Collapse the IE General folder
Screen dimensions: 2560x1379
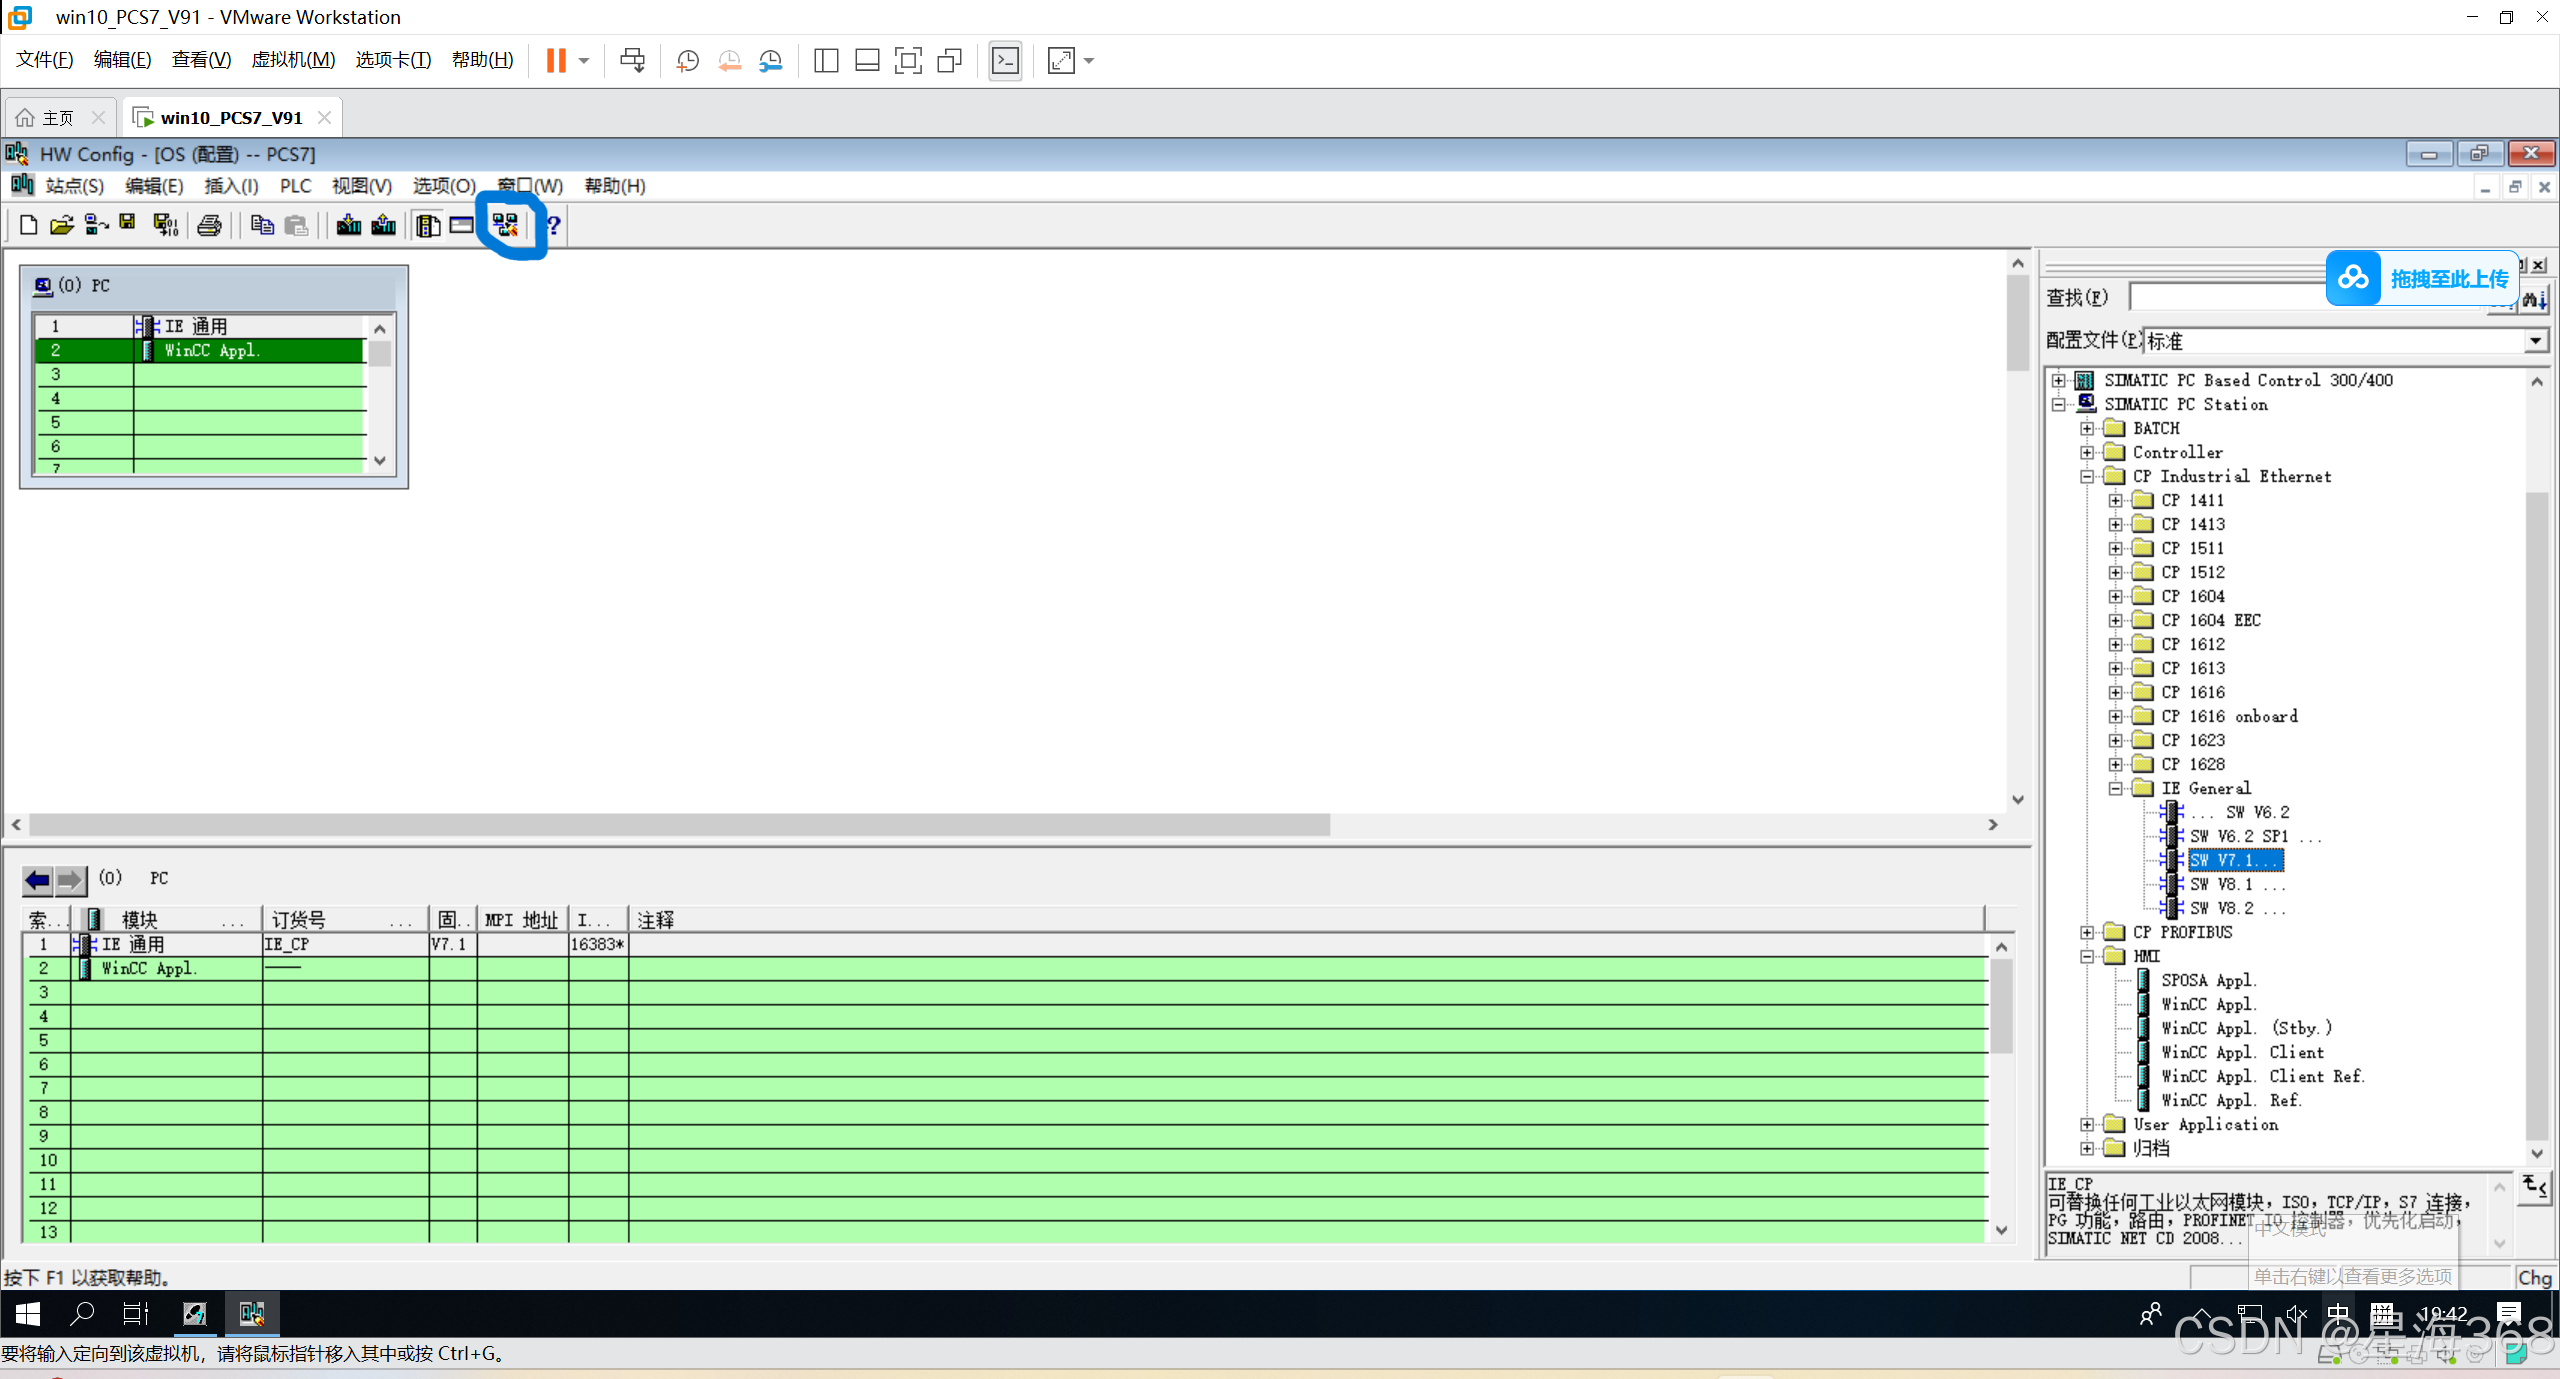coord(2116,788)
